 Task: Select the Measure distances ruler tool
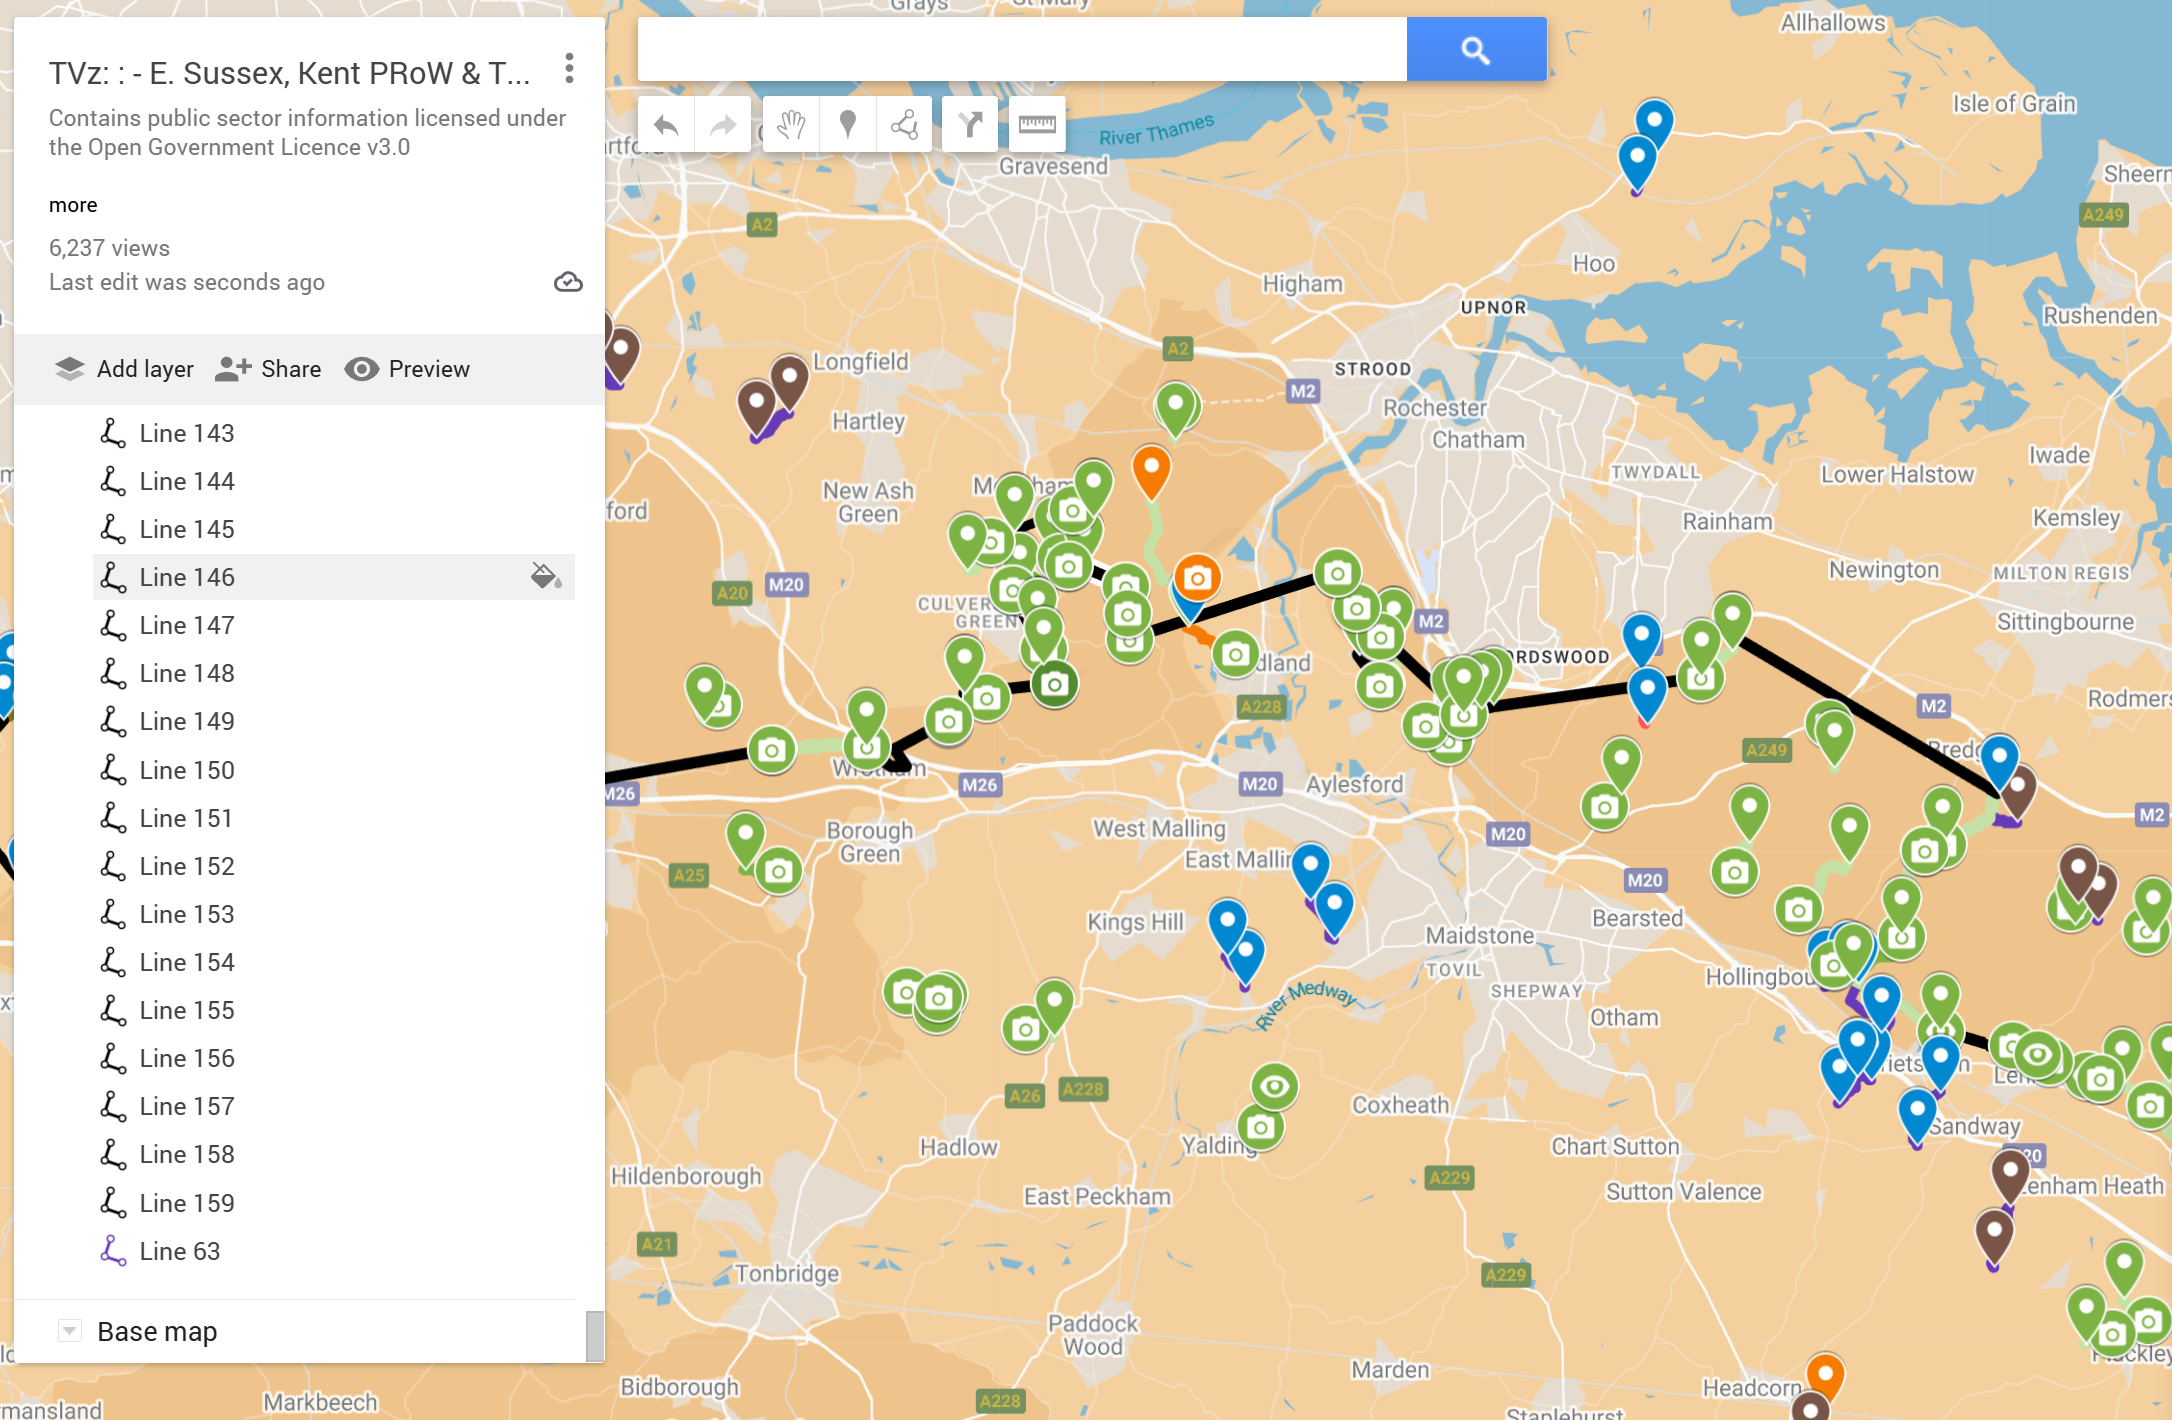(x=1036, y=125)
